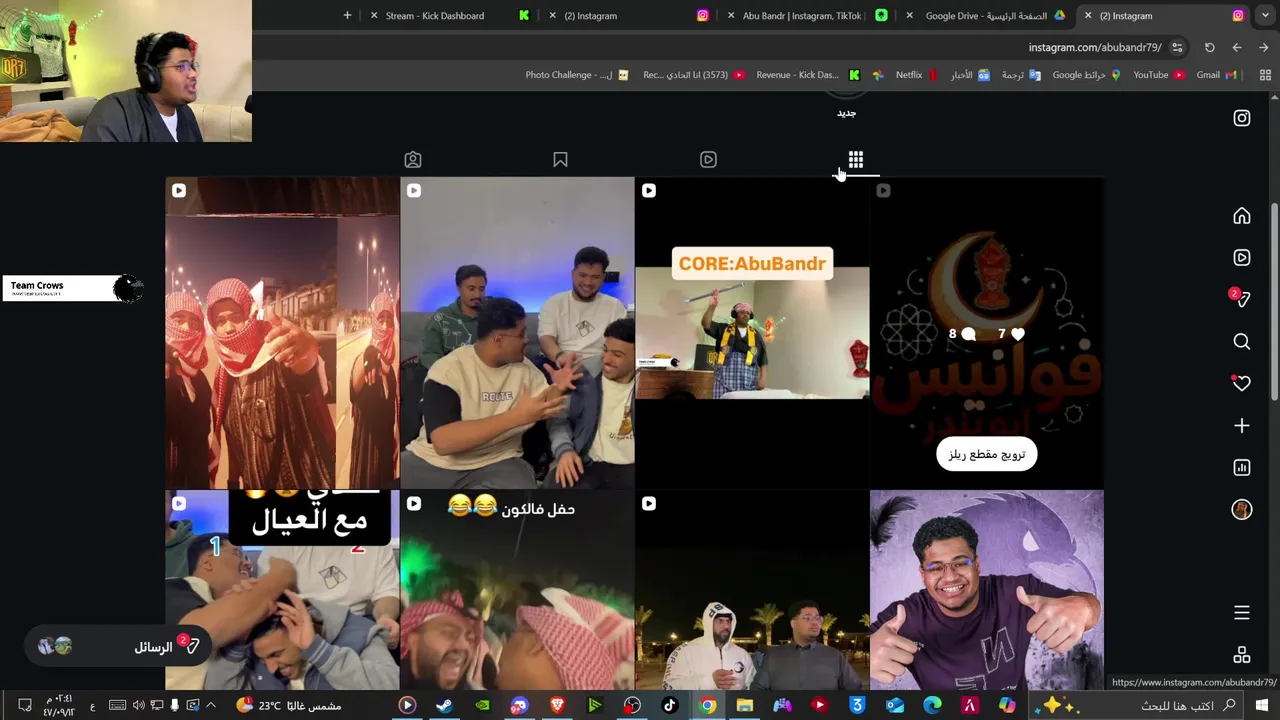Close the Google Drive tab

tap(909, 16)
